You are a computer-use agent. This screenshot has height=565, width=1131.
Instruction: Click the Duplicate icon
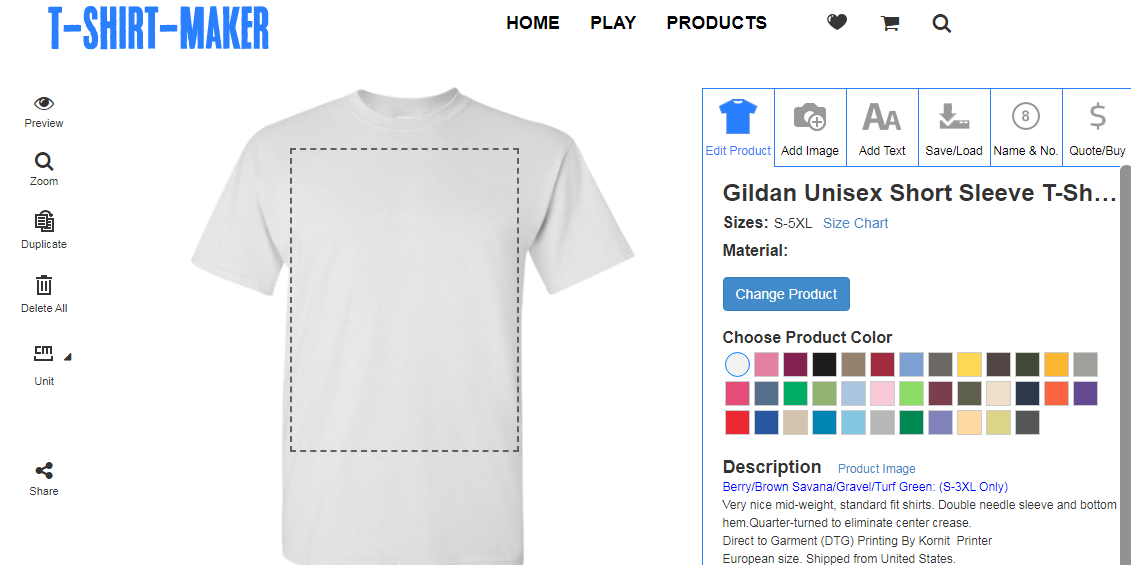click(44, 222)
